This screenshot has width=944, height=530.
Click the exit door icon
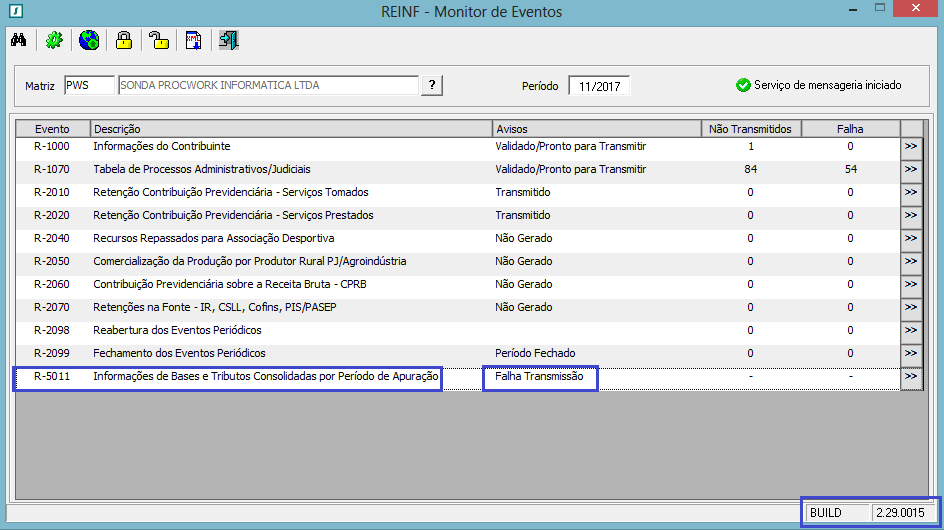pyautogui.click(x=229, y=40)
